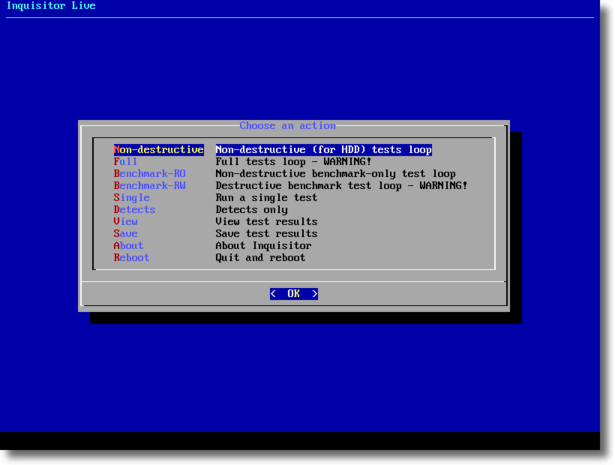Click 'Quit and reboot' description text

(x=260, y=258)
